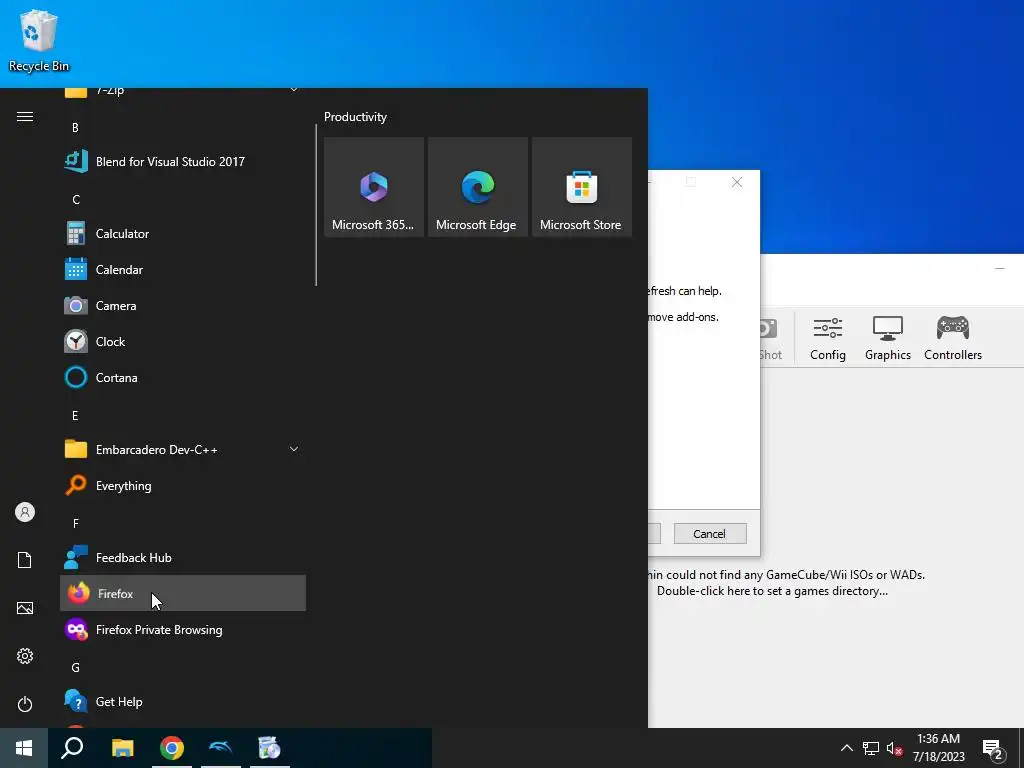
Task: Open Google Chrome from the taskbar
Action: pos(172,748)
